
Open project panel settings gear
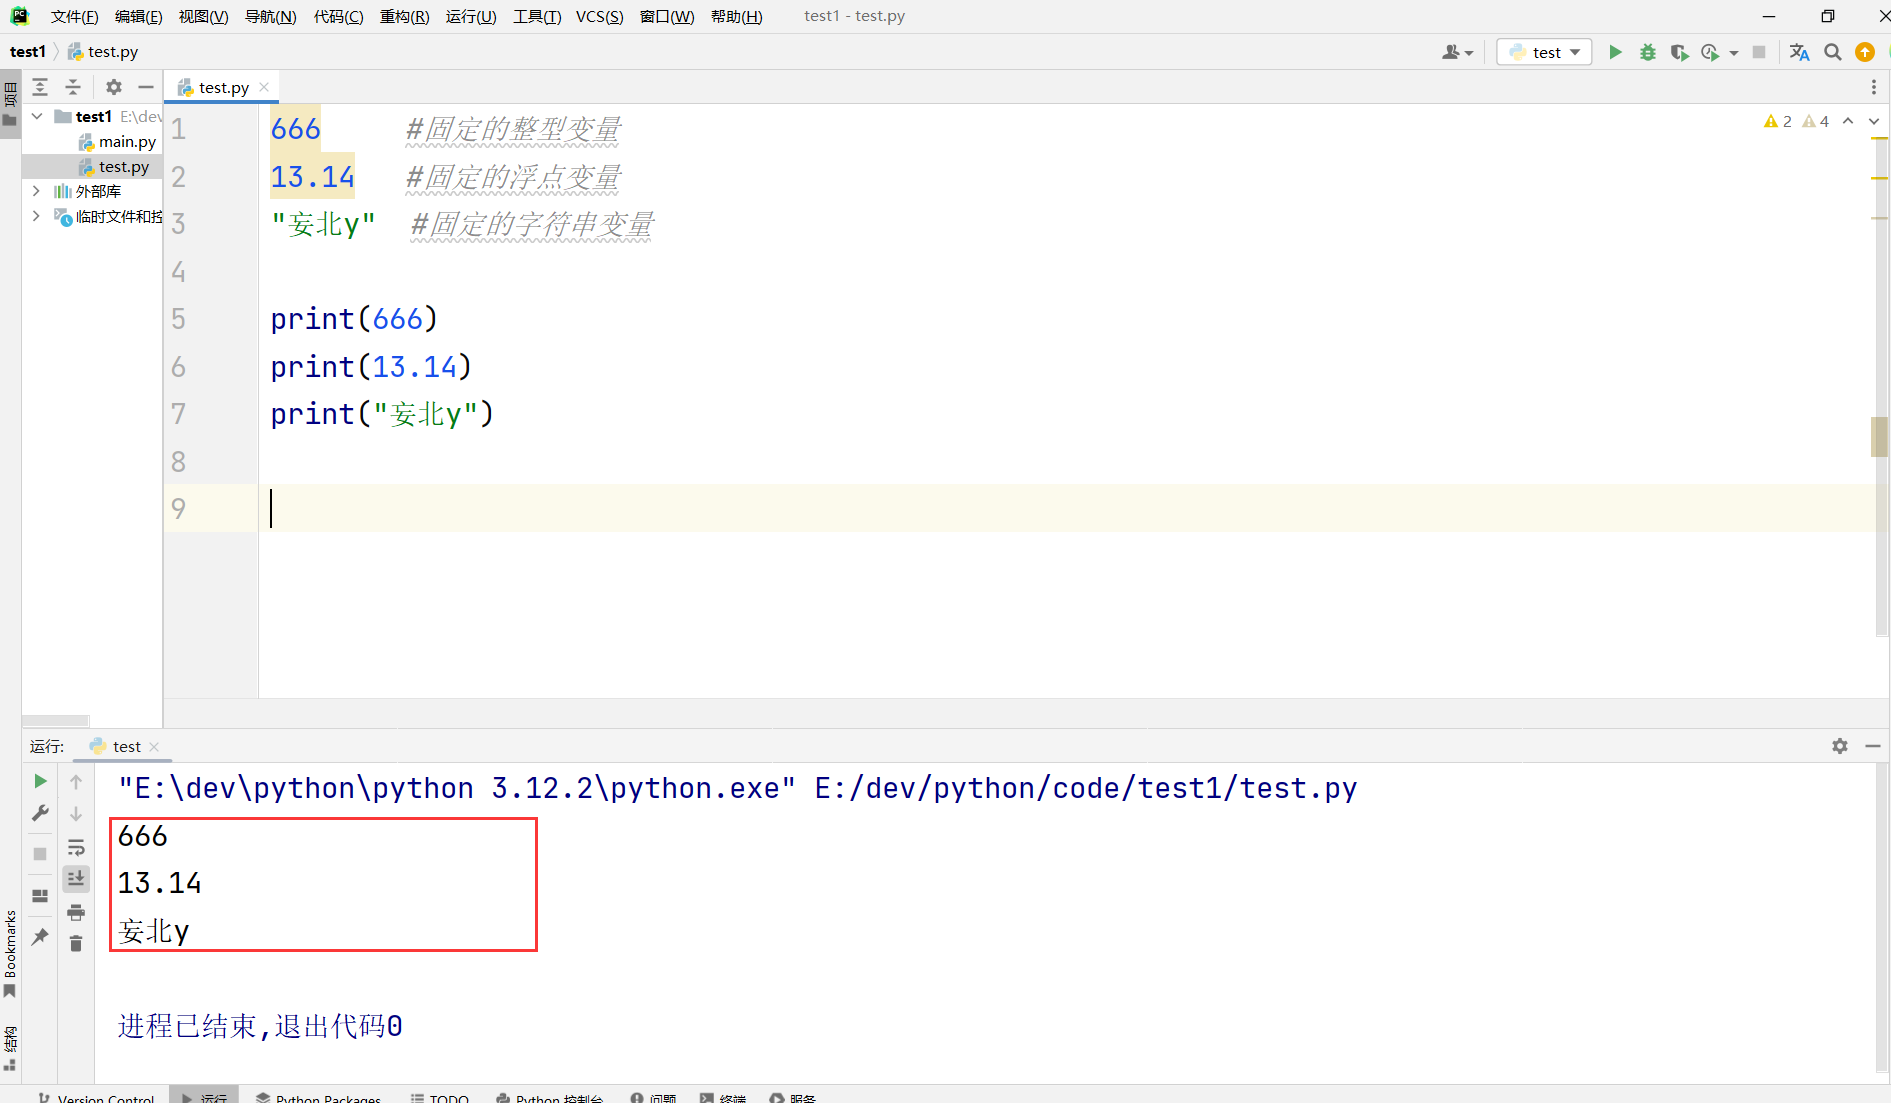click(114, 87)
